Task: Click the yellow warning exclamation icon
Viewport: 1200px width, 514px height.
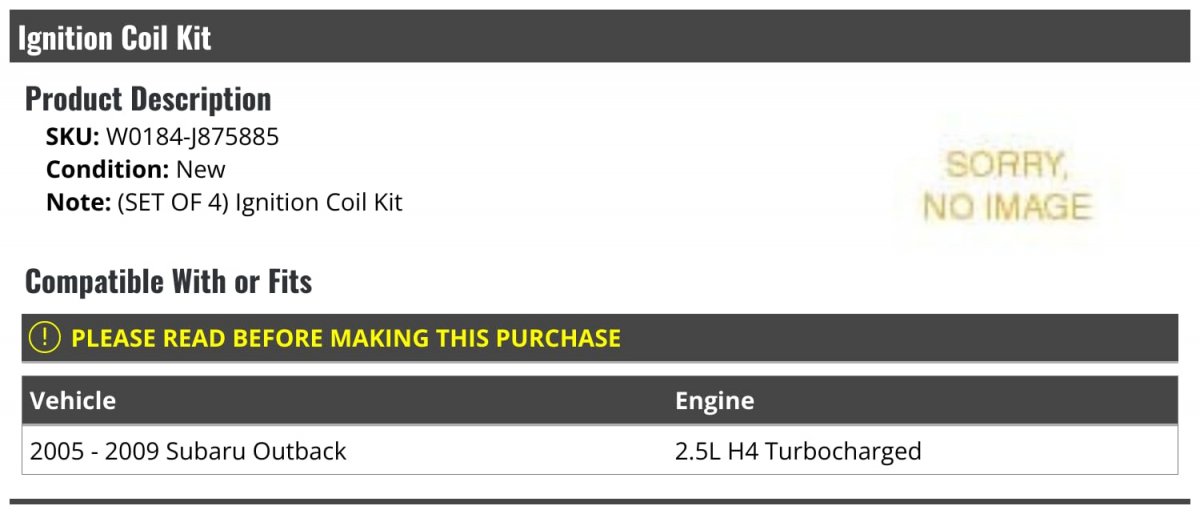Action: 45,338
